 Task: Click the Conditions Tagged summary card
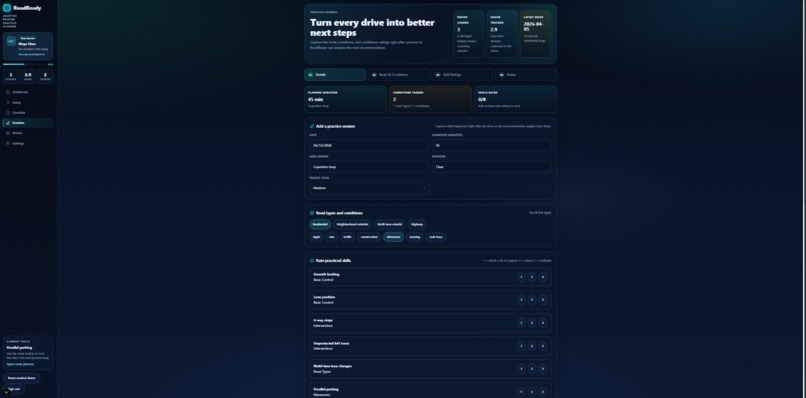[x=431, y=99]
